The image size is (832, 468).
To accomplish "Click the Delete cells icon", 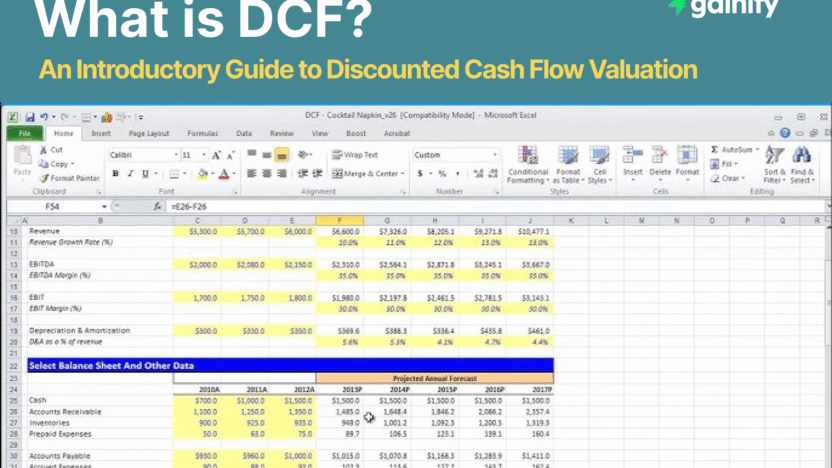I will tap(660, 155).
